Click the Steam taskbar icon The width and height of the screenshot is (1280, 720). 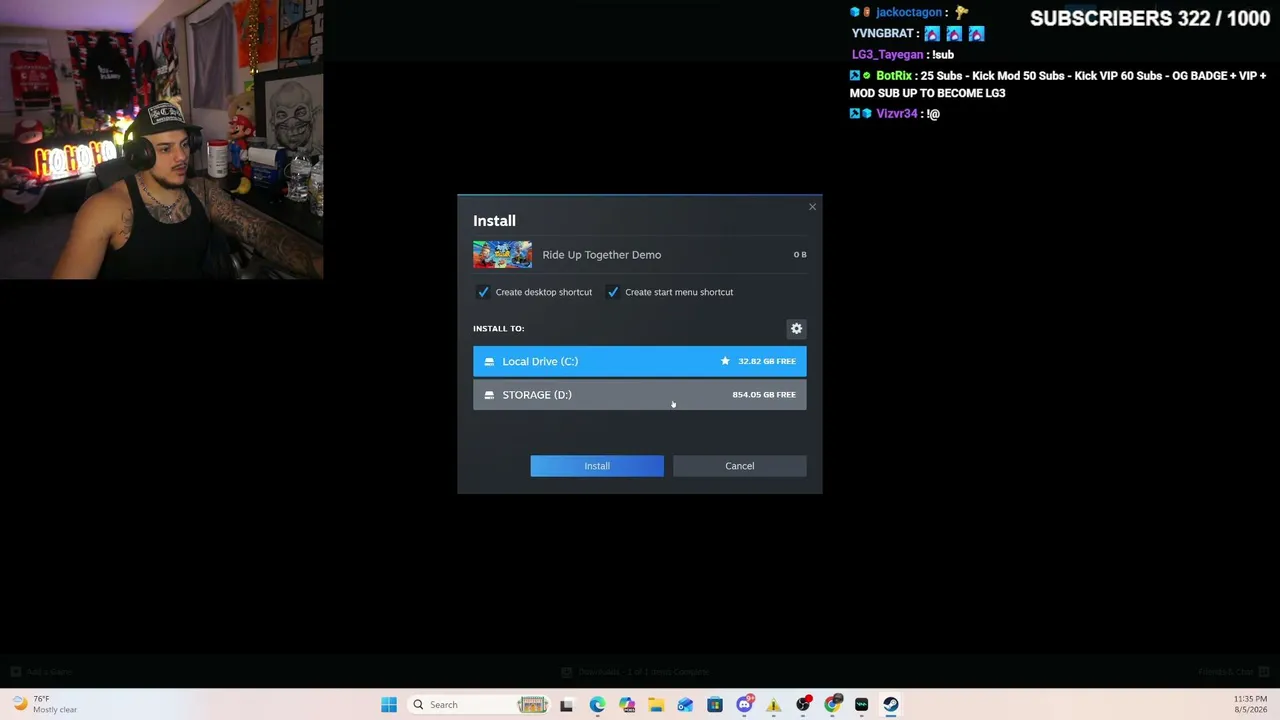(891, 705)
